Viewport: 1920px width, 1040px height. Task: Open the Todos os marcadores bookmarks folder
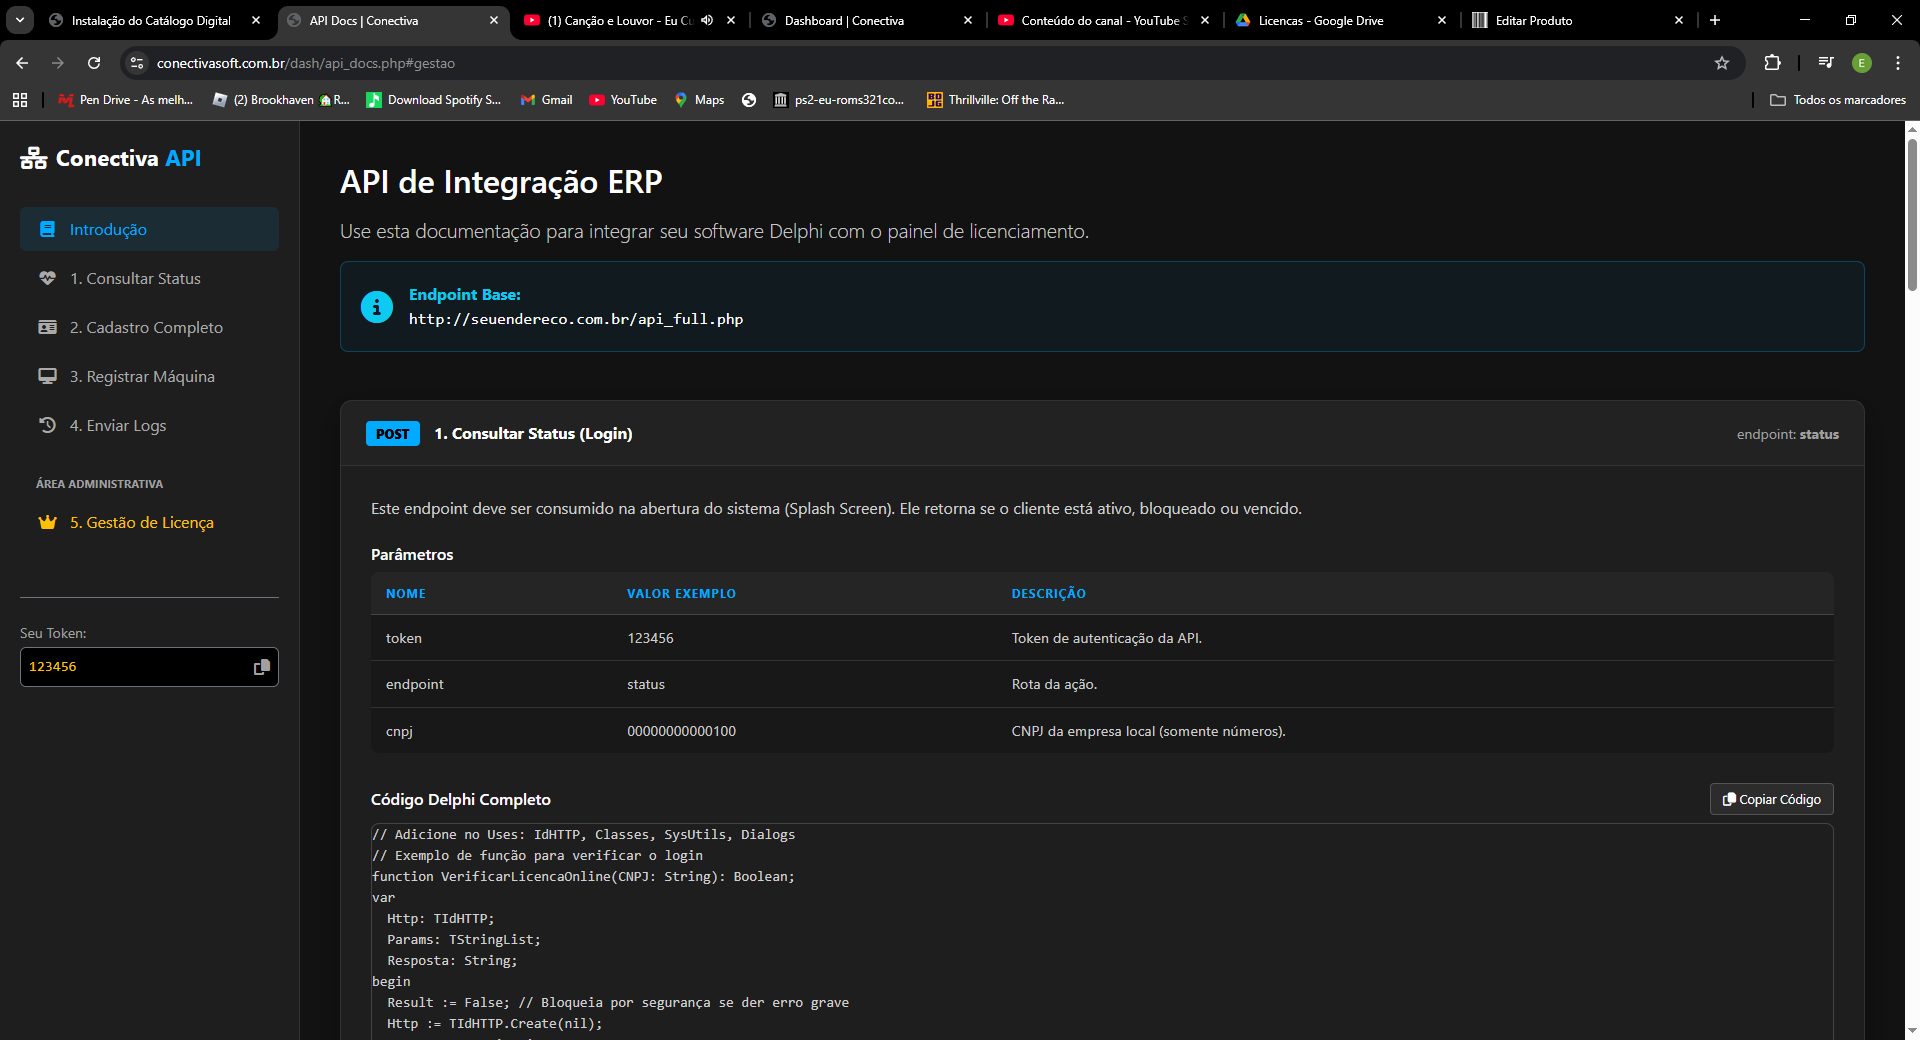(1838, 100)
